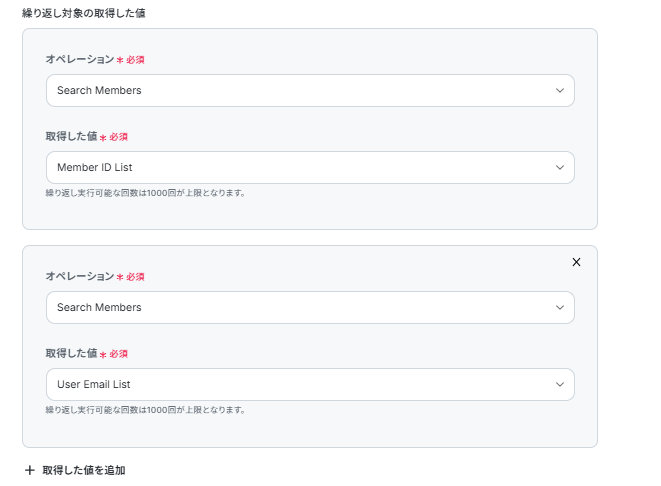This screenshot has height=486, width=661.
Task: Click the chevron arrow on User Email List
Action: click(559, 384)
